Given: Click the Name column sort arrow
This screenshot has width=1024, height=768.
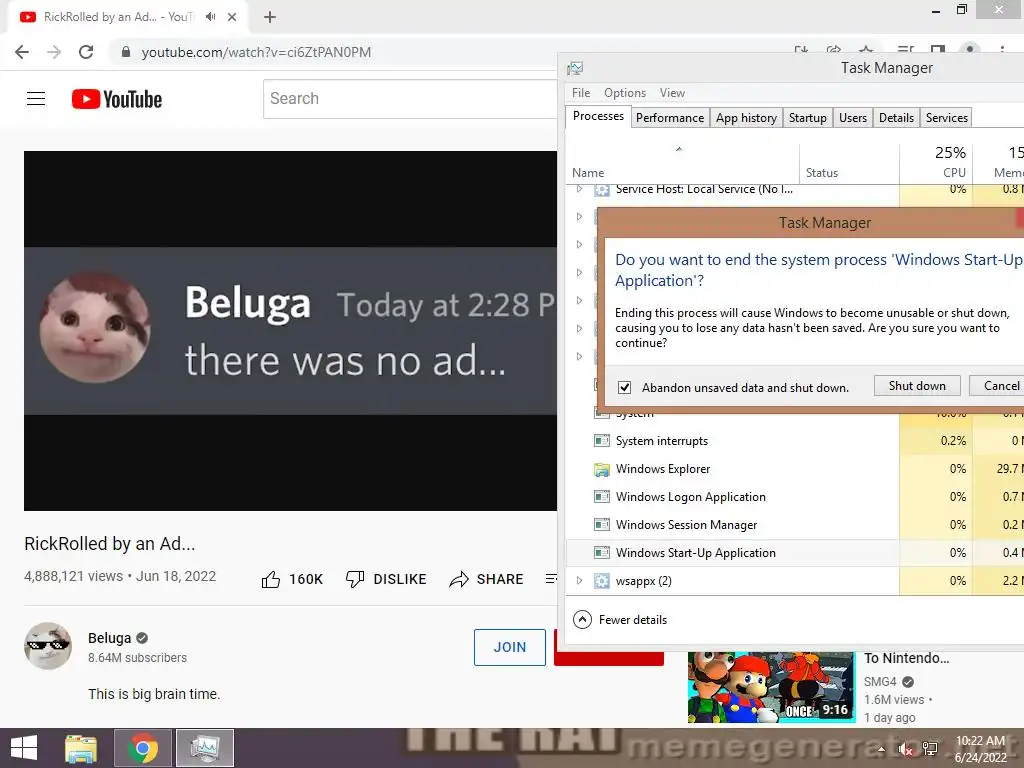Looking at the screenshot, I should tap(679, 150).
